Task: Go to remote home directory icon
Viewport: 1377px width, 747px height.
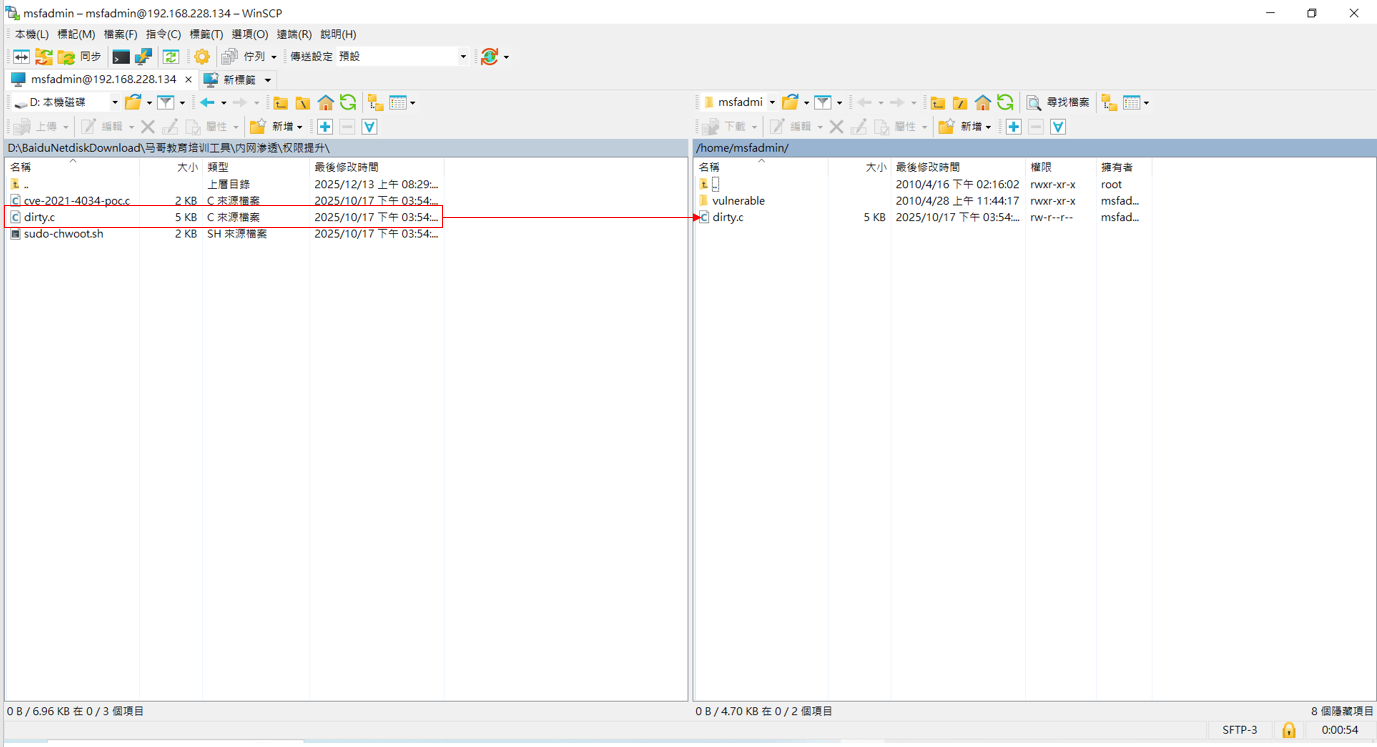Action: [x=983, y=102]
